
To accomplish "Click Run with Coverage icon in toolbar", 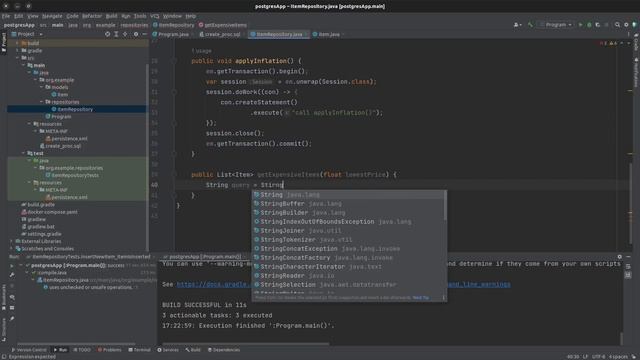I will (x=598, y=25).
